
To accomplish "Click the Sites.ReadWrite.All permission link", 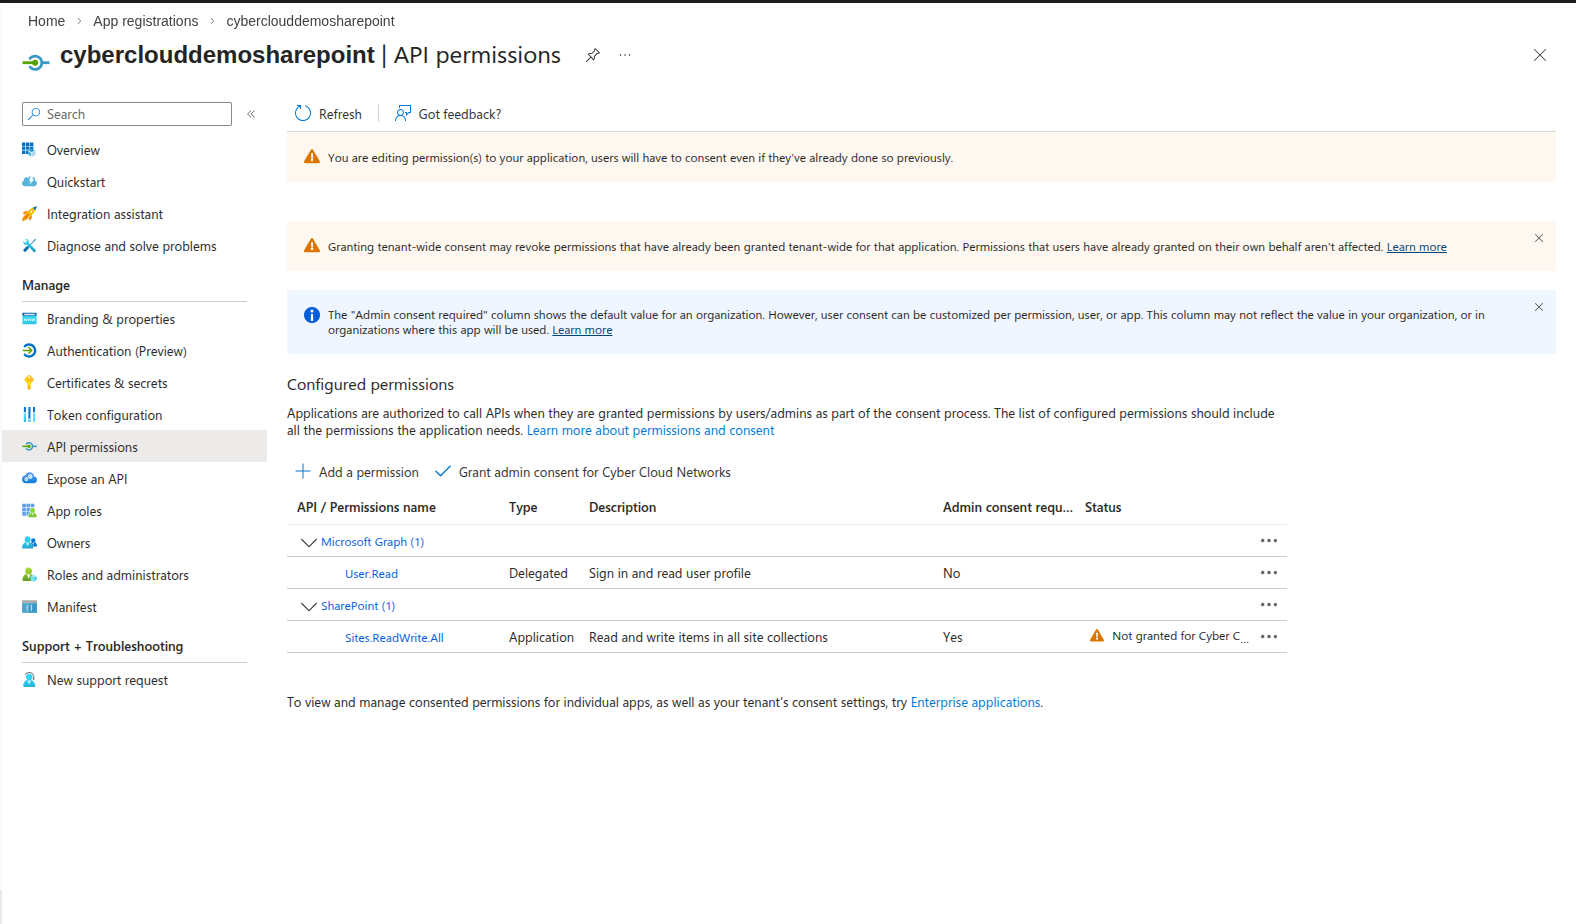I will tap(394, 638).
